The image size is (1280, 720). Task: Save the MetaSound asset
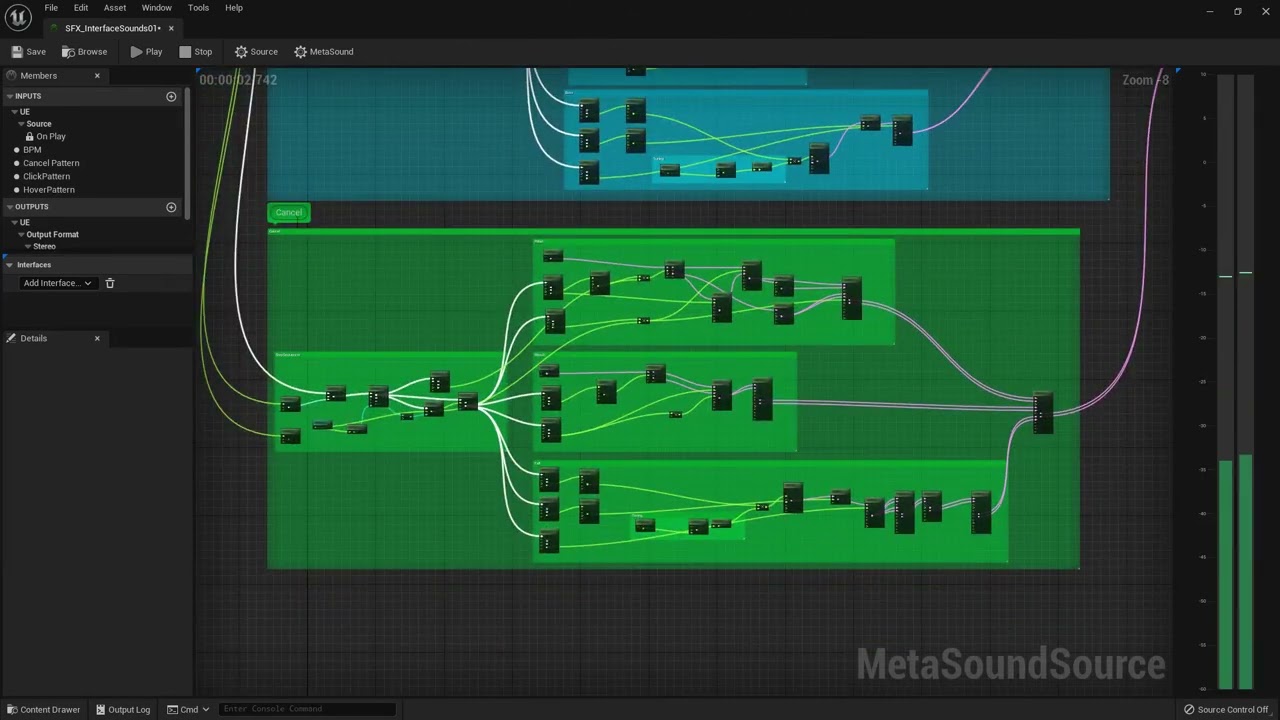28,52
